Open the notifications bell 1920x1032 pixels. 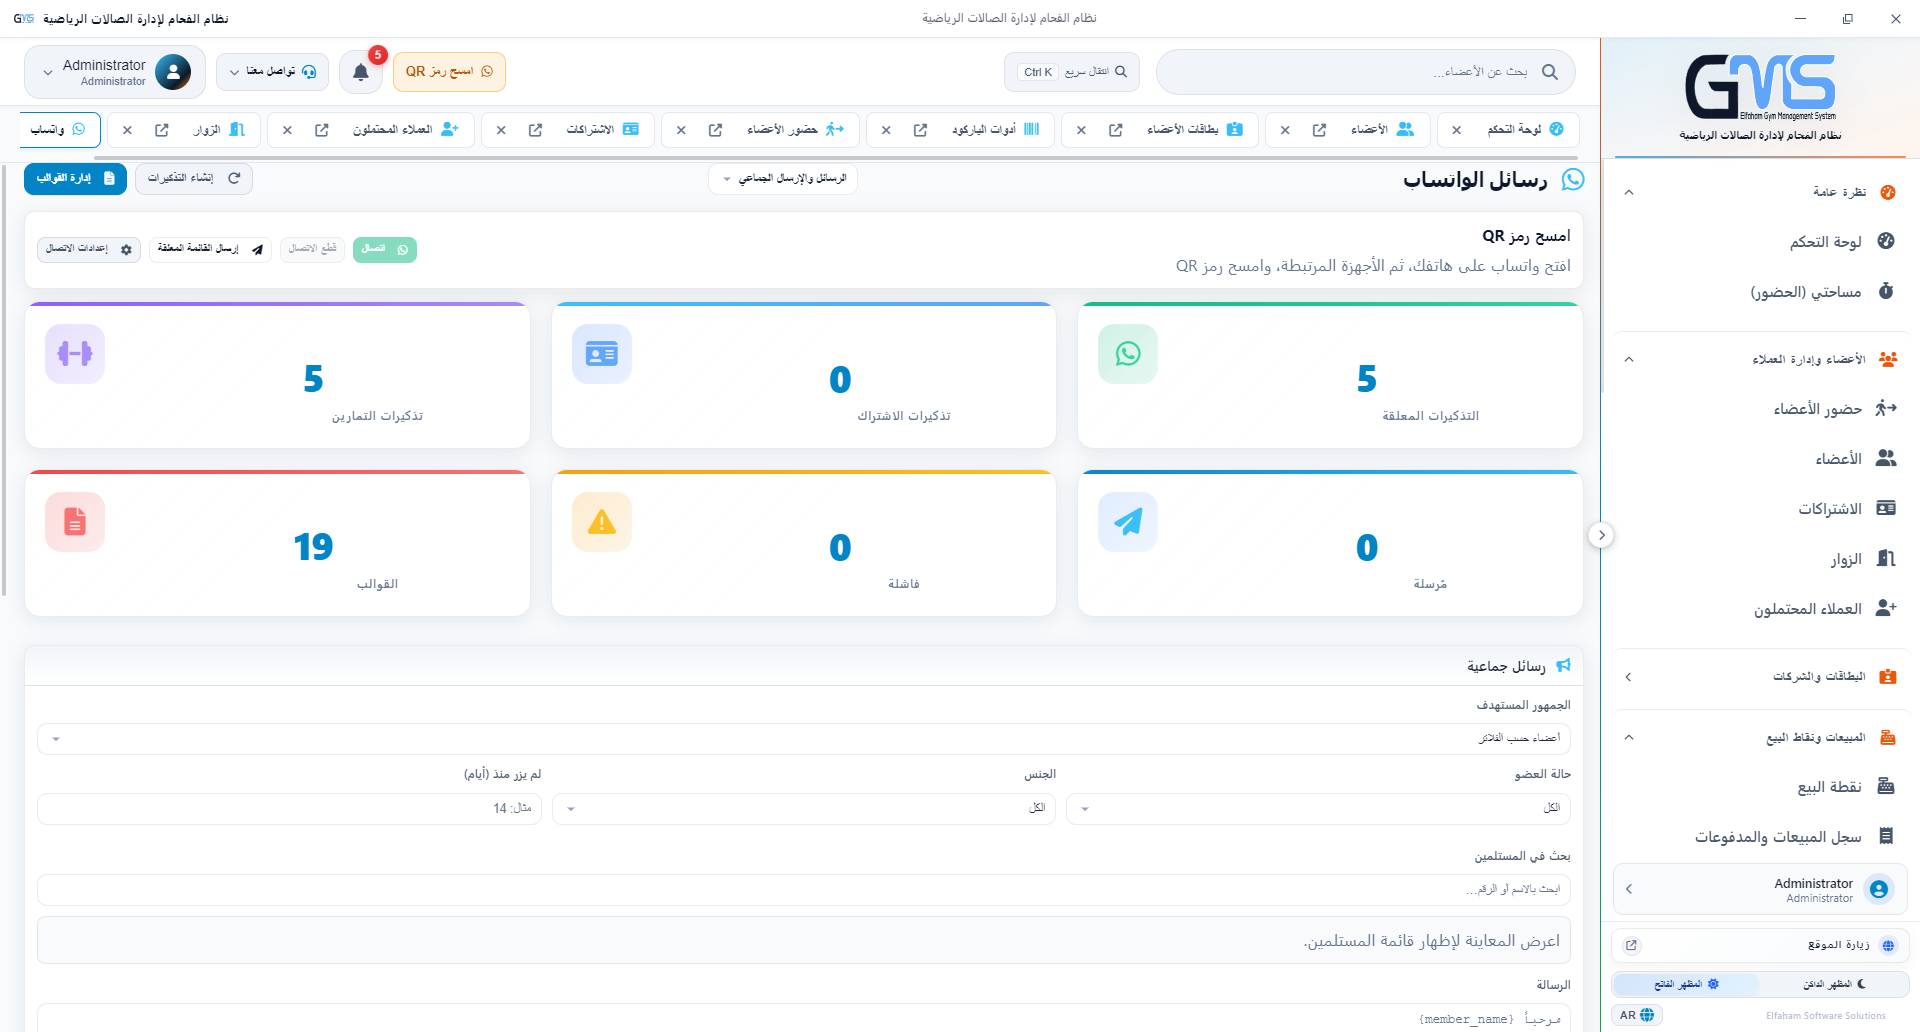361,72
